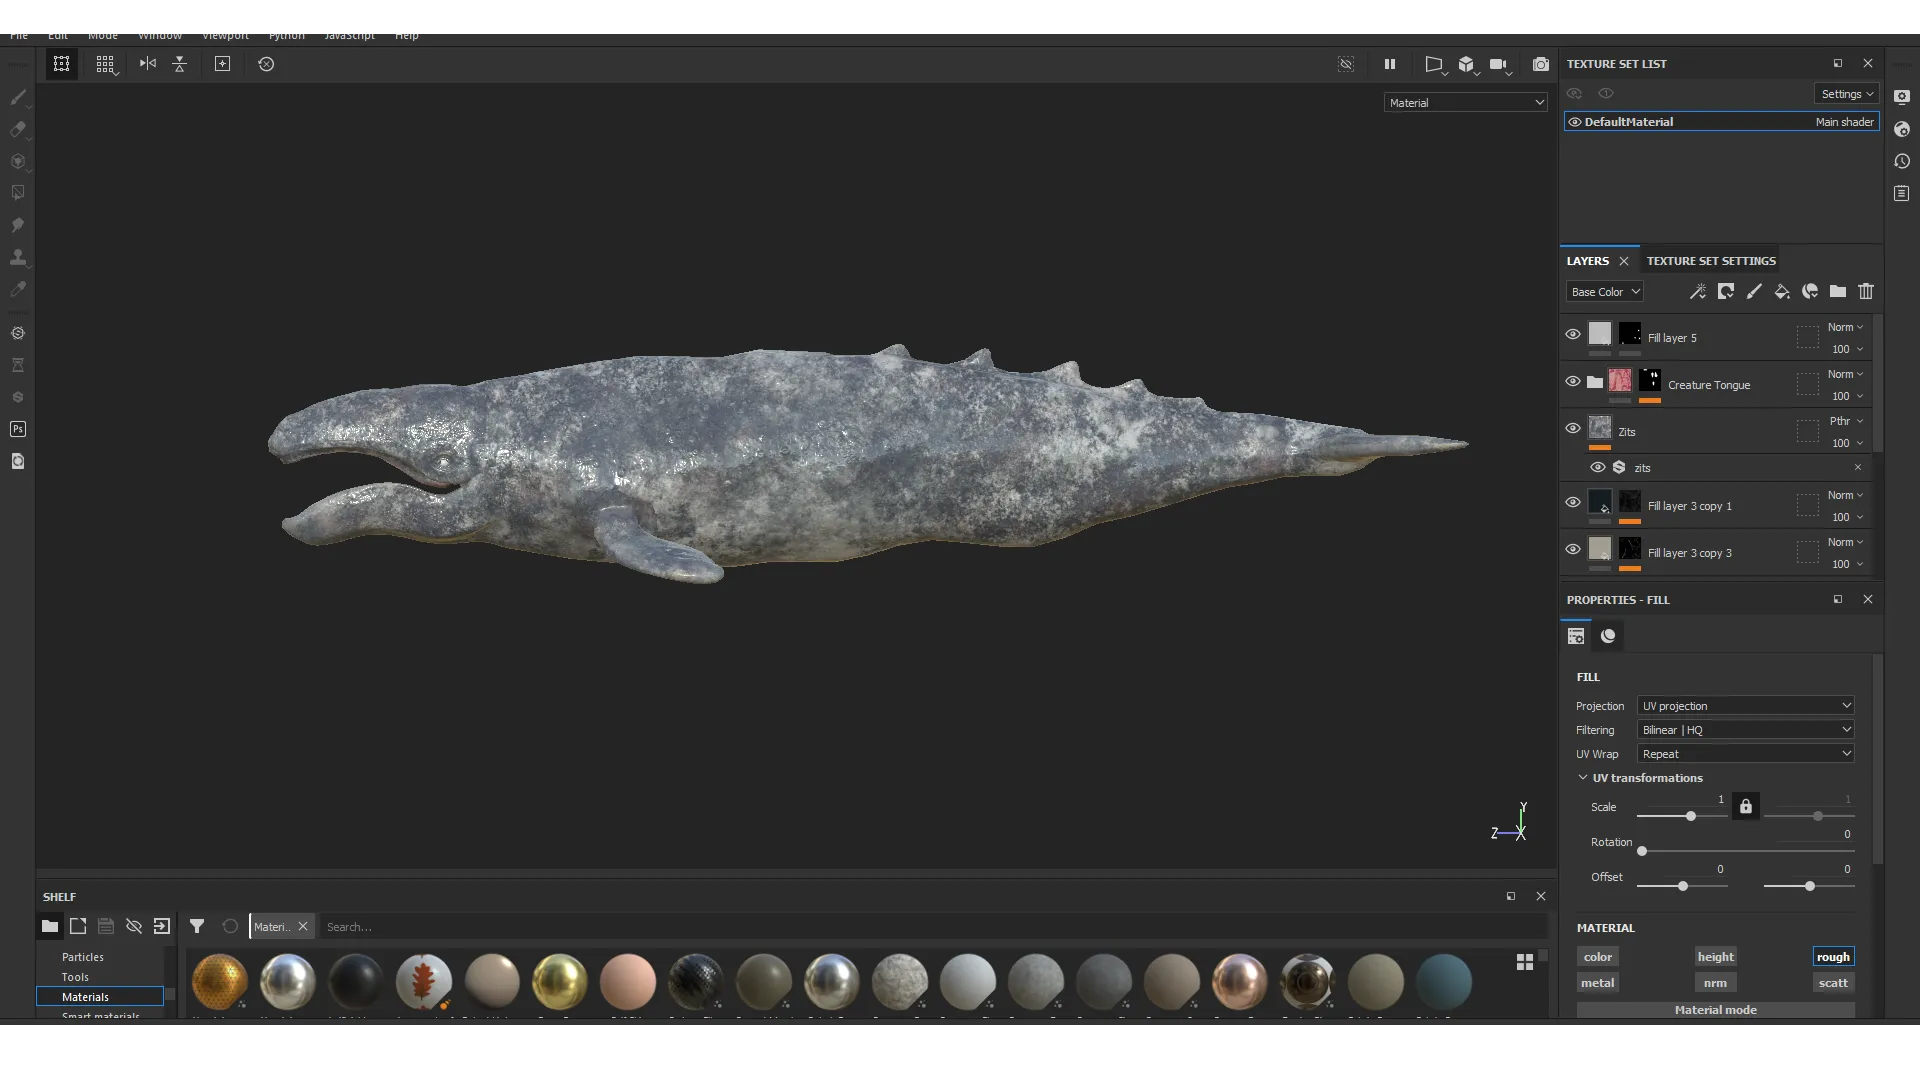Hide the Fill layer 5 layer
The height and width of the screenshot is (1080, 1920).
coord(1573,335)
